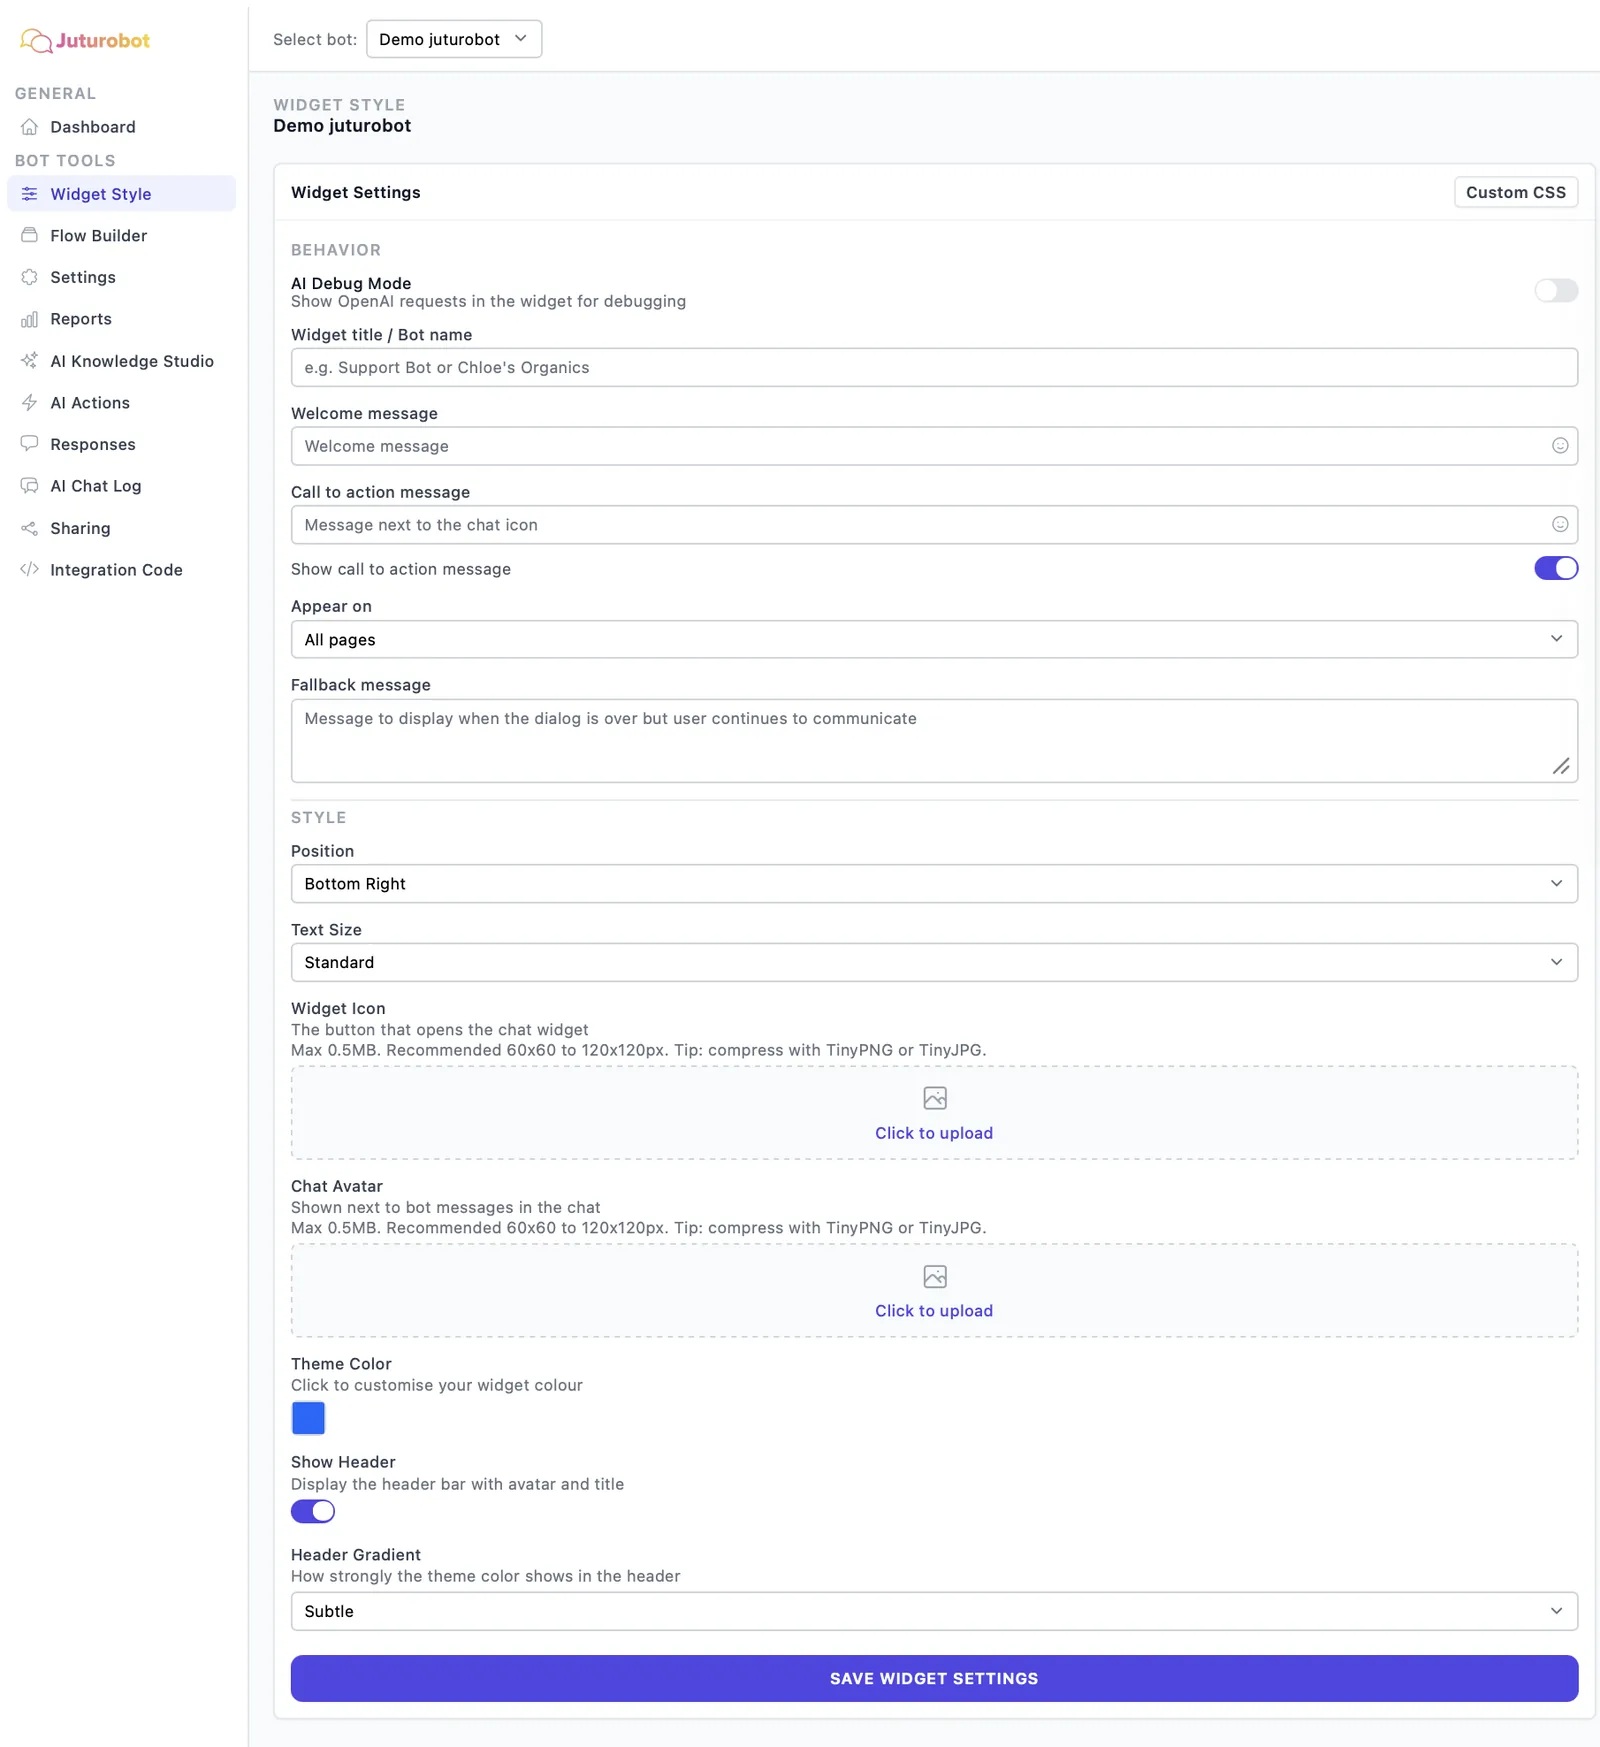The width and height of the screenshot is (1600, 1747).
Task: Click the Chat Avatar upload image icon
Action: (x=934, y=1276)
